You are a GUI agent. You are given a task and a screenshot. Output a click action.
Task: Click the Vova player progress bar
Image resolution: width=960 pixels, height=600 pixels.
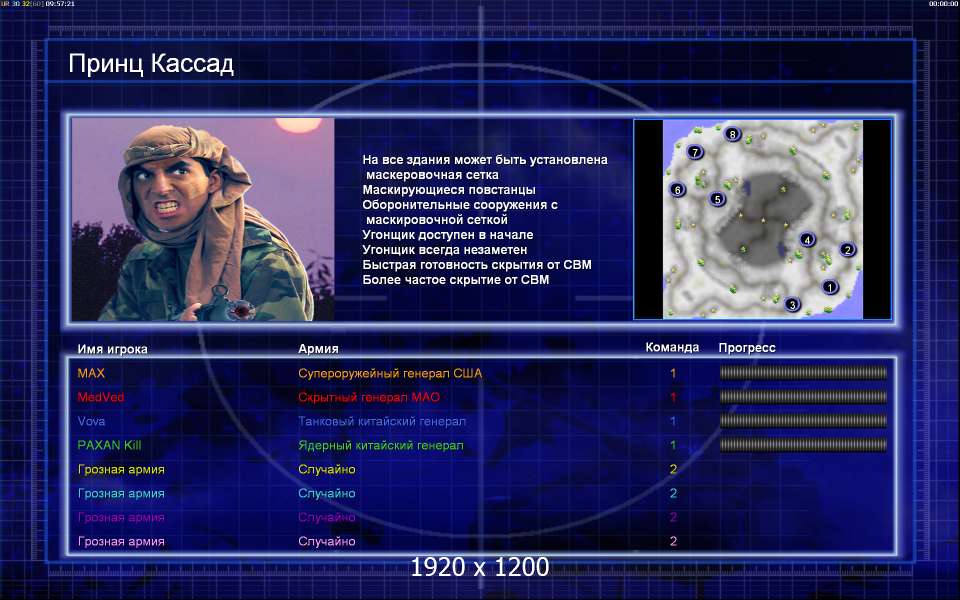(803, 421)
